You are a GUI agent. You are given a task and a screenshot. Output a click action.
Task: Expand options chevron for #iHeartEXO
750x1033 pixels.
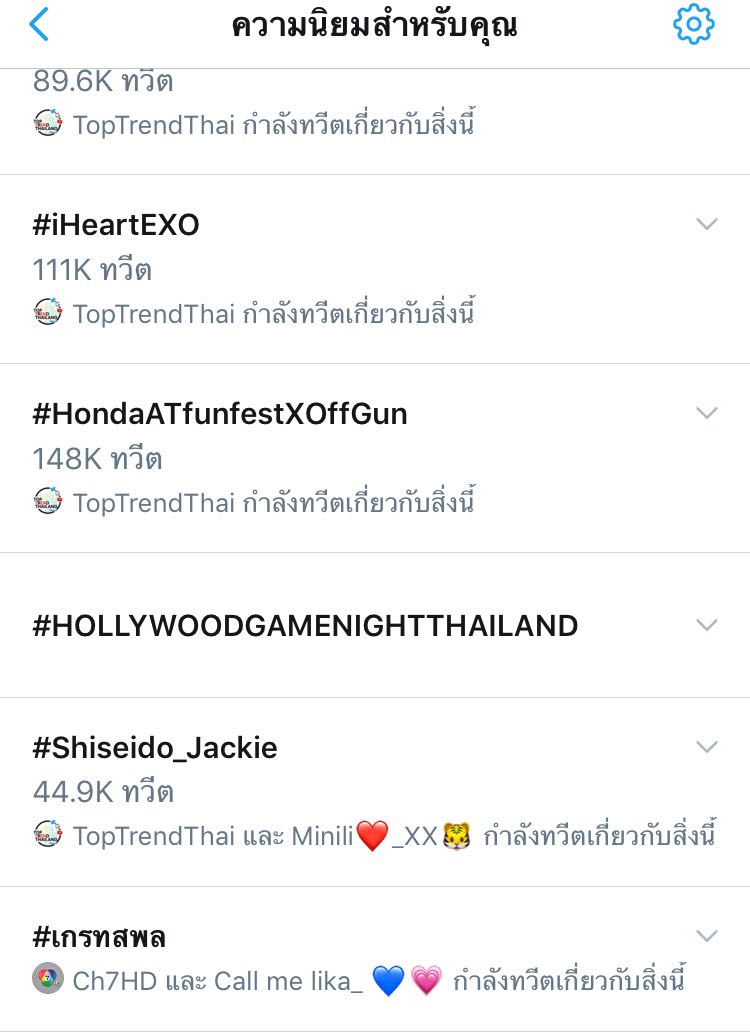pos(707,224)
